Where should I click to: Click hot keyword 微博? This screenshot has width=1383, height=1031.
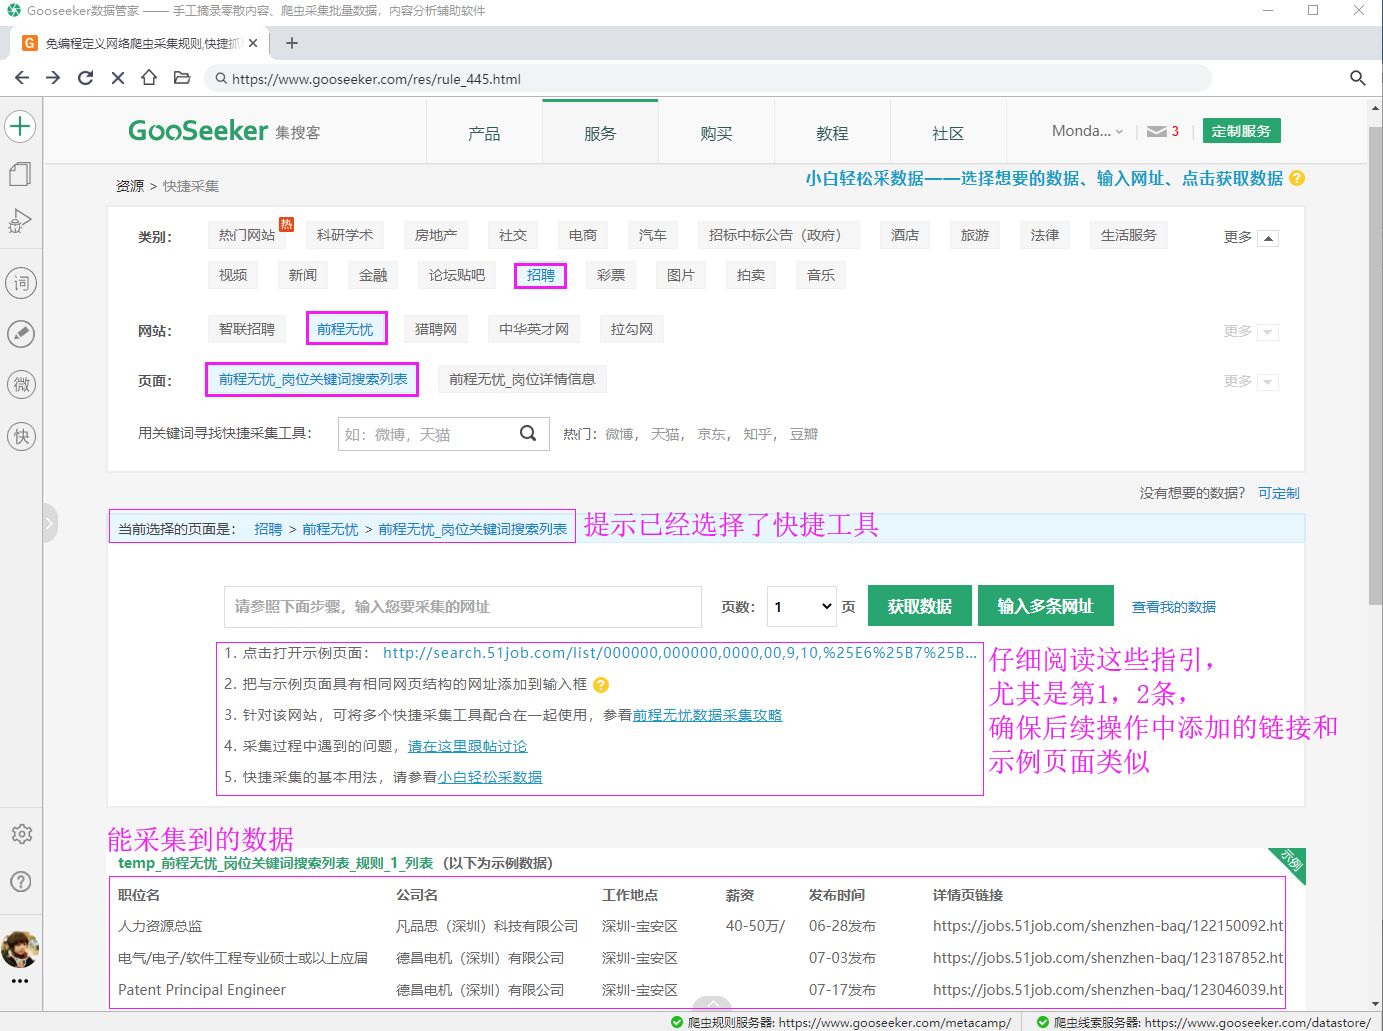(x=619, y=434)
